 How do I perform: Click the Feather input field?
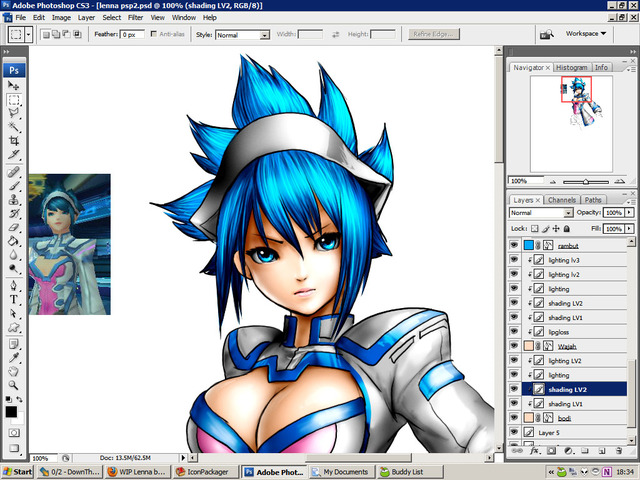132,34
